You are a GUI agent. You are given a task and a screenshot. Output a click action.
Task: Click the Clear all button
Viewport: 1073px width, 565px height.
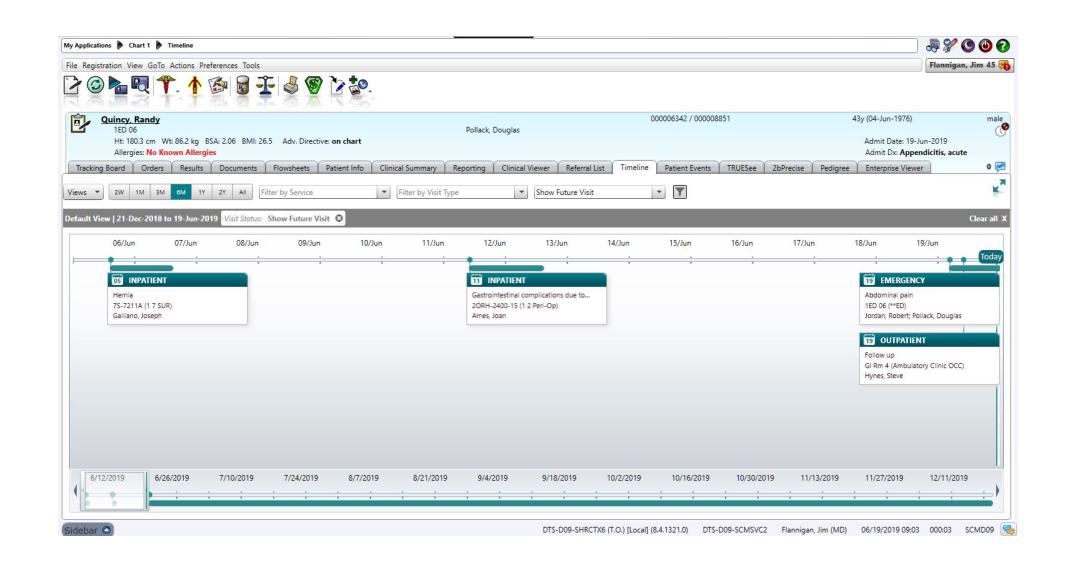(988, 218)
